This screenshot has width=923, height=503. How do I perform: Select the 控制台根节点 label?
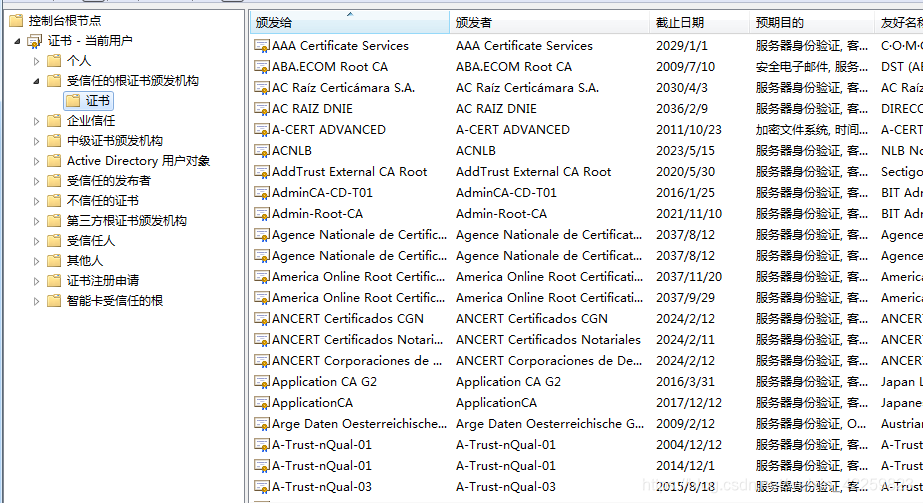click(x=65, y=21)
